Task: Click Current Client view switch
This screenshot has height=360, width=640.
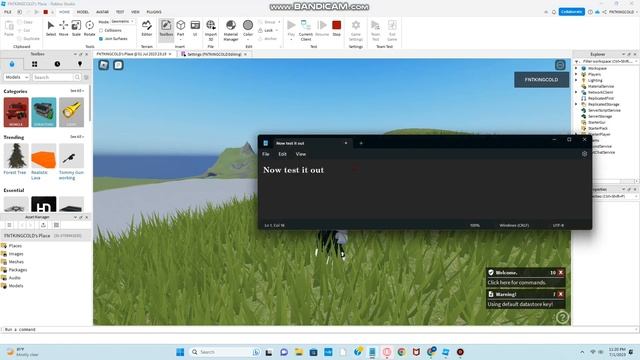Action: (x=306, y=30)
